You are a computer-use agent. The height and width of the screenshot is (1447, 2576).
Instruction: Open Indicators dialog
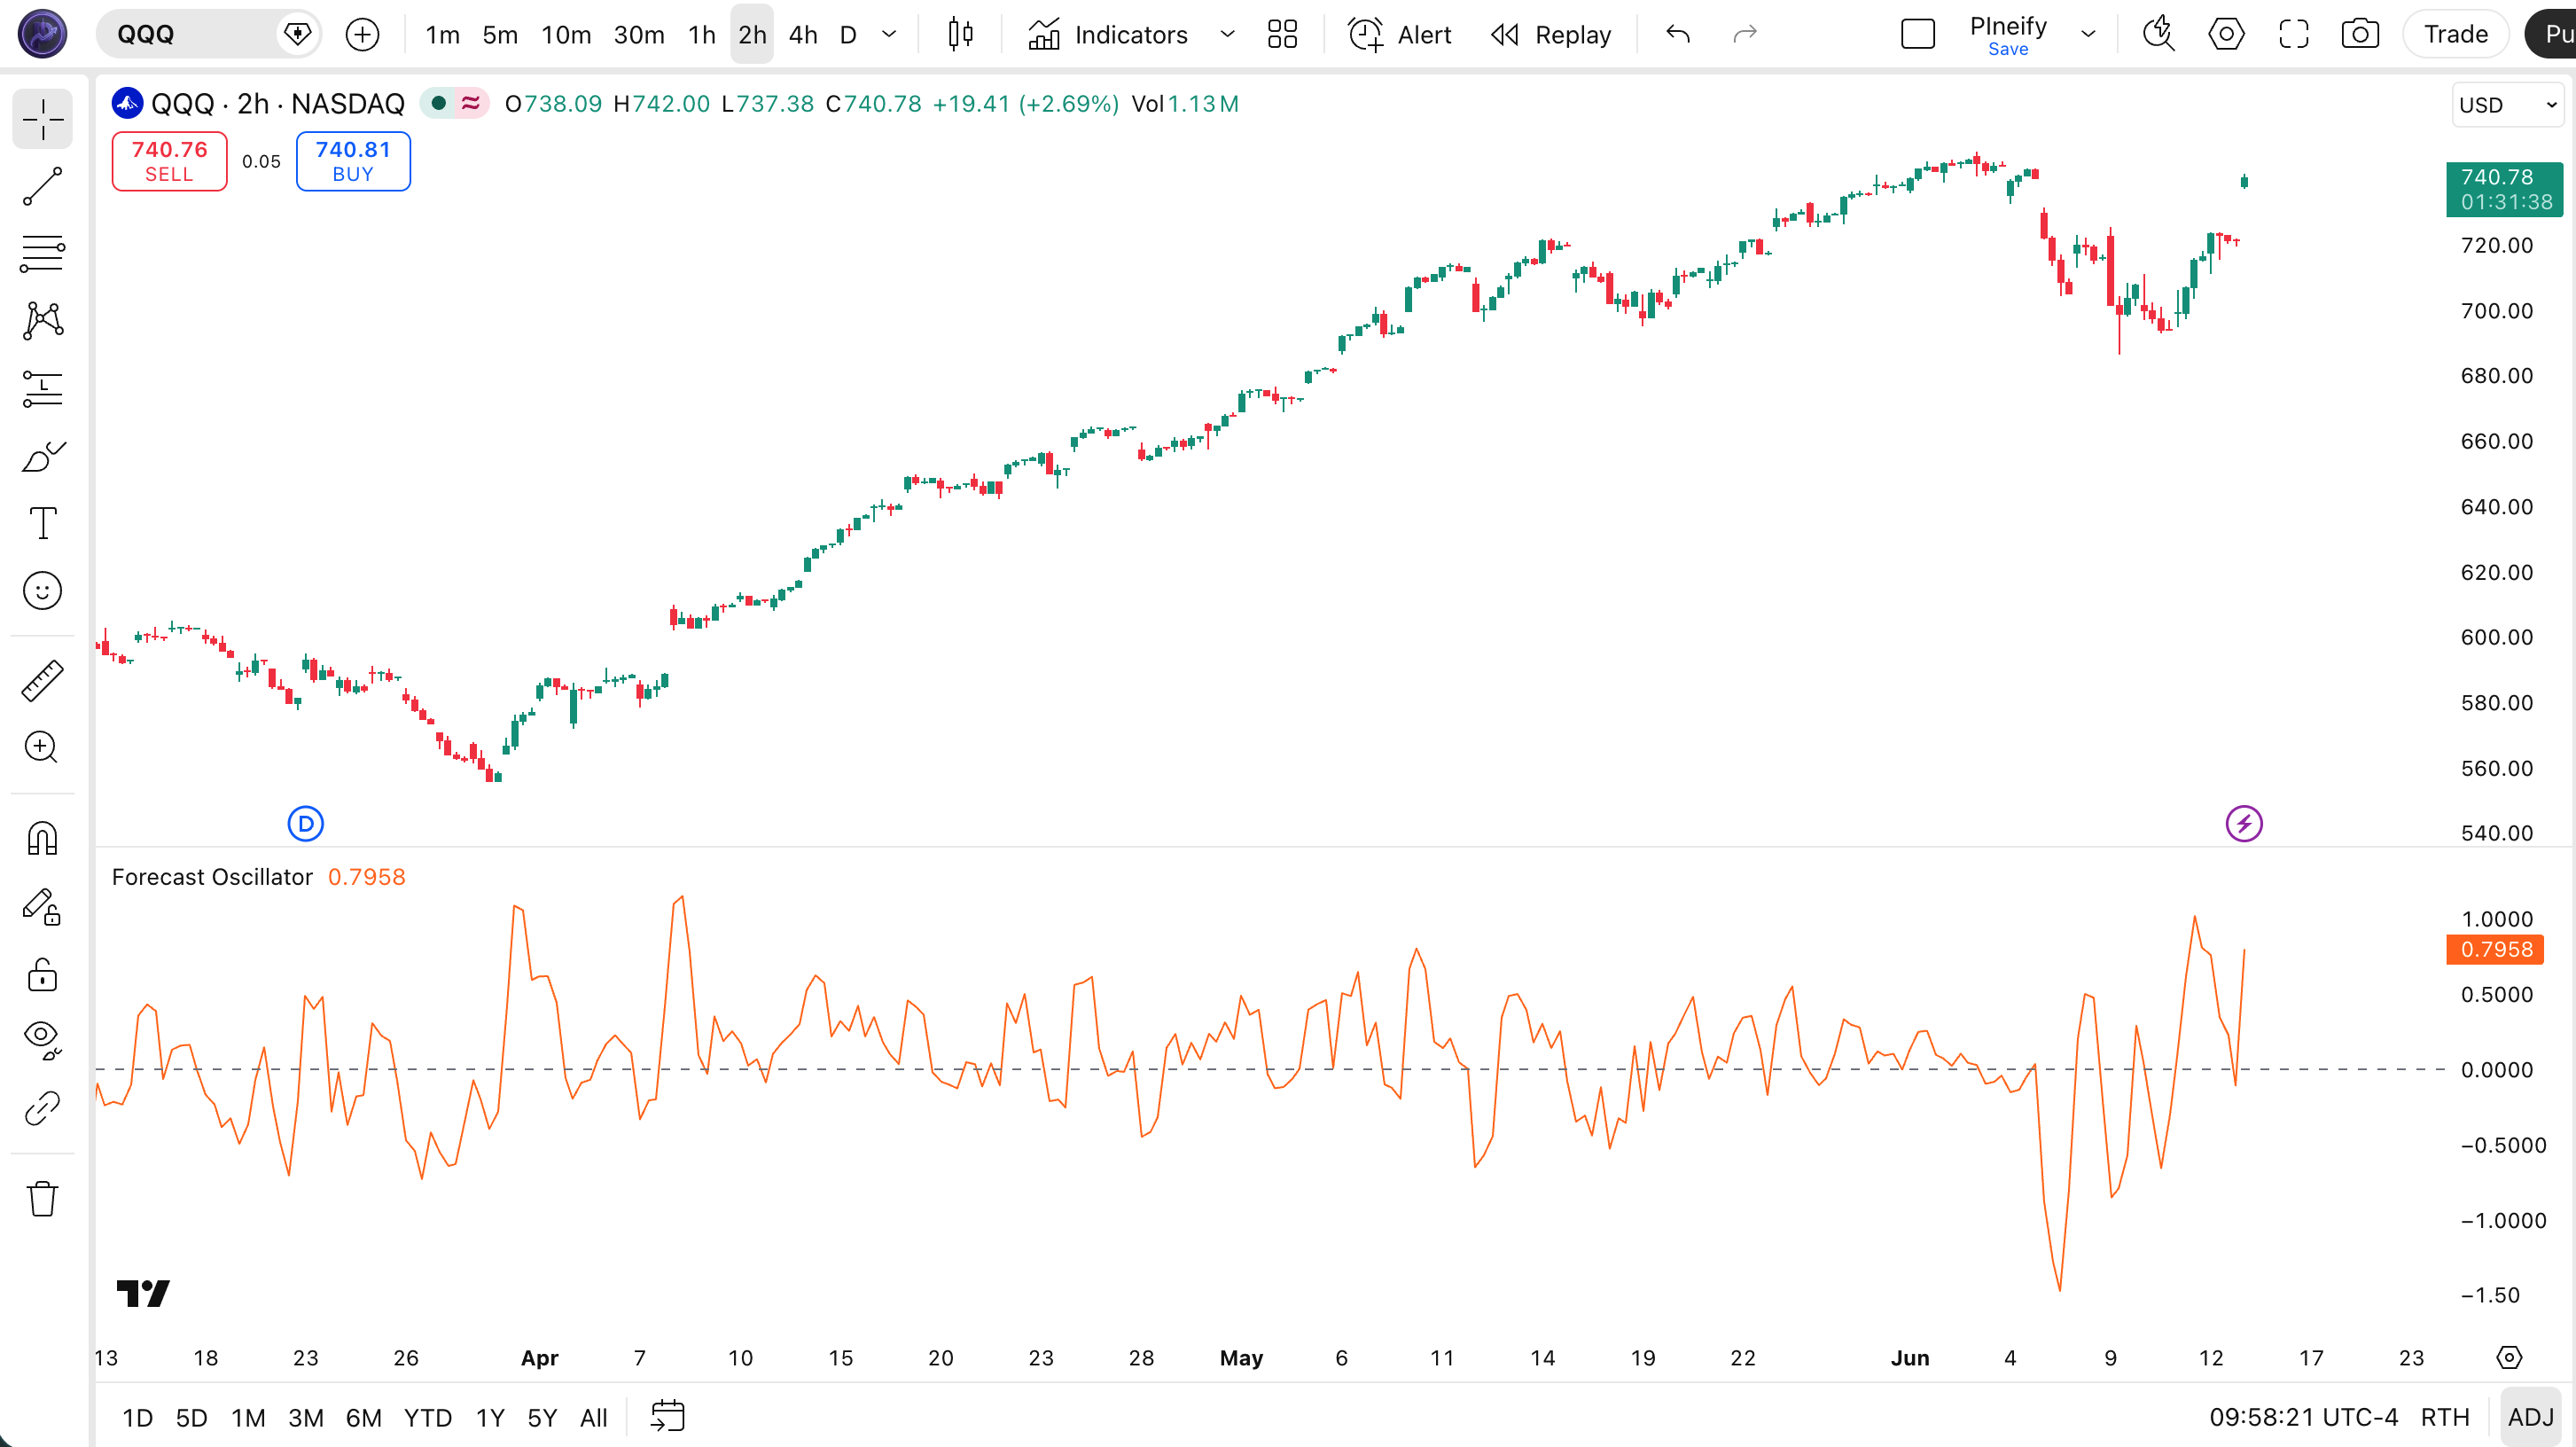1107,35
